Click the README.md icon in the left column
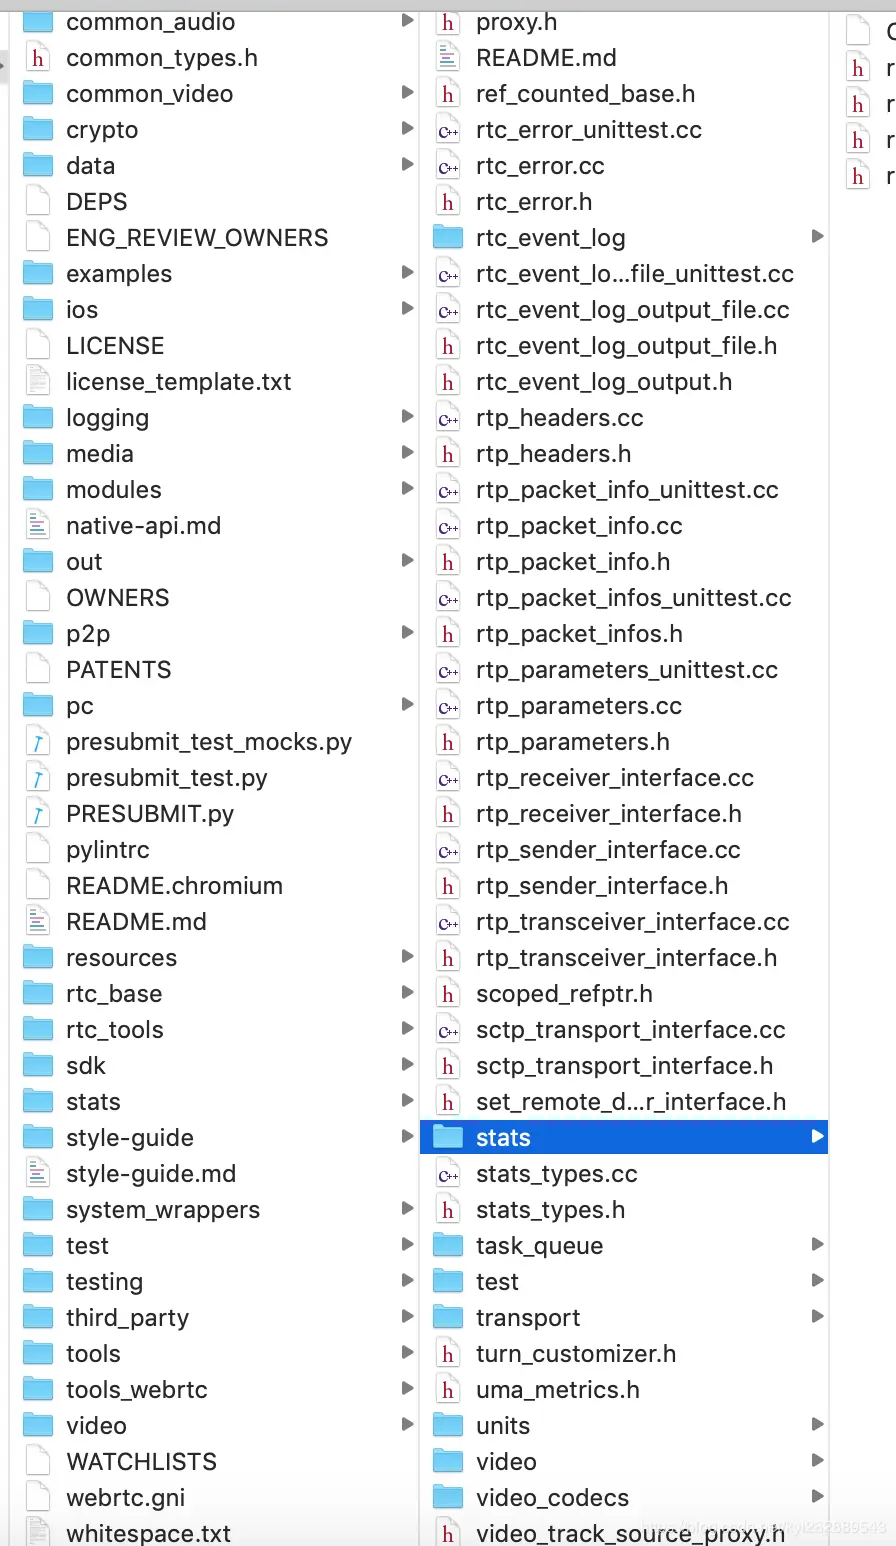Screen dimensions: 896x1546 pos(38,922)
